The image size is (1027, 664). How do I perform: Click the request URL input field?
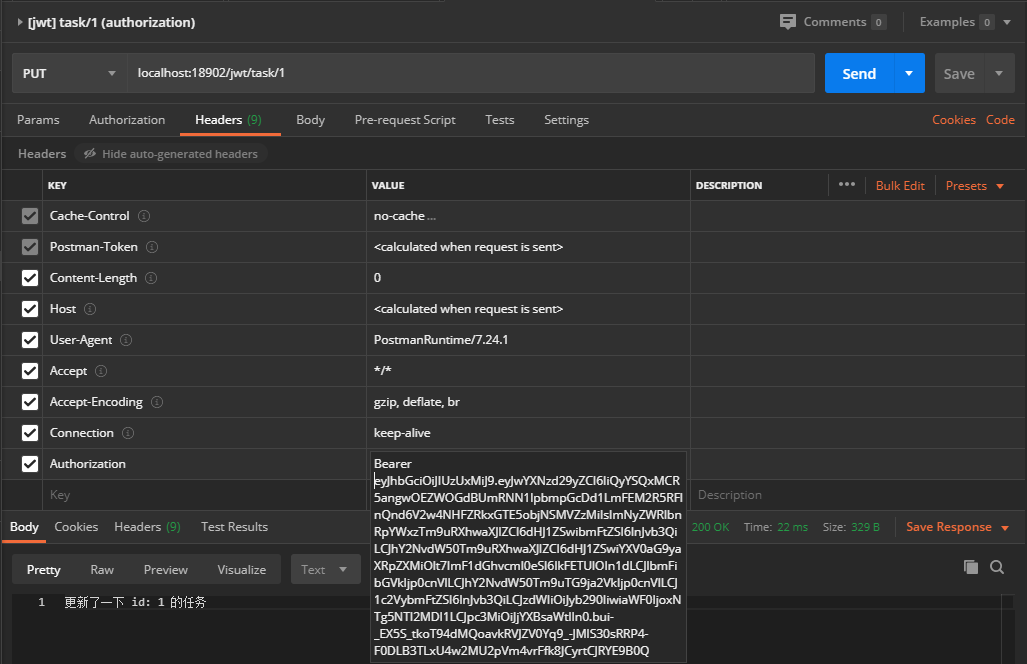tap(472, 73)
